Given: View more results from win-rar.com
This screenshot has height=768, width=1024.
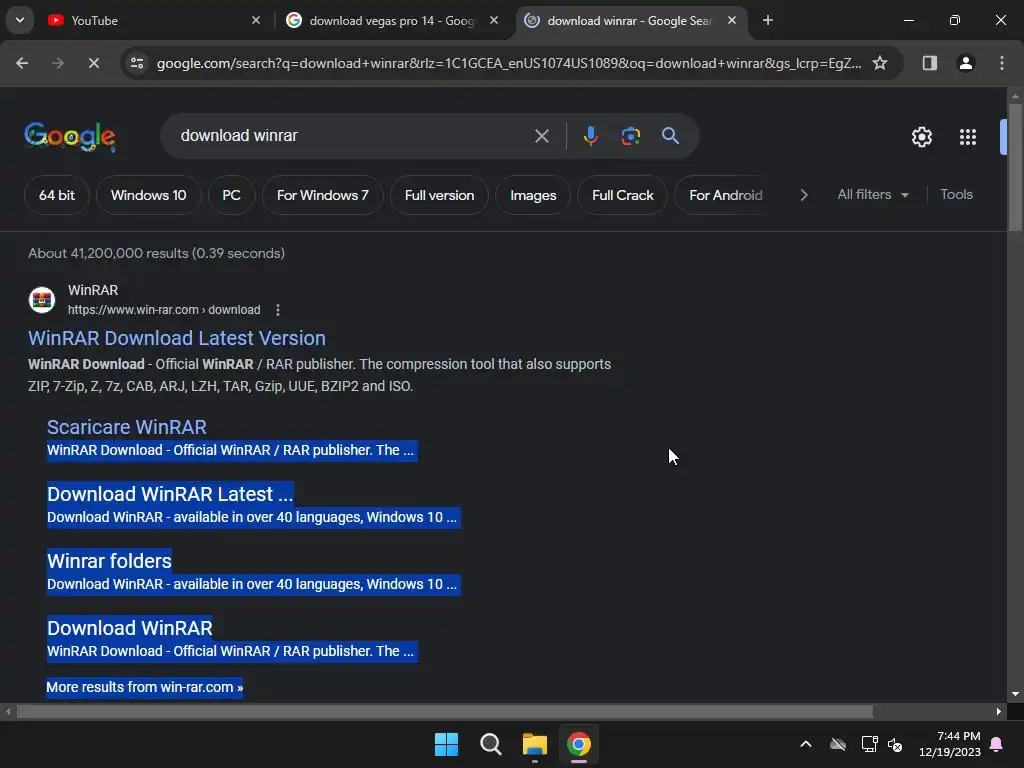Looking at the screenshot, I should [144, 687].
